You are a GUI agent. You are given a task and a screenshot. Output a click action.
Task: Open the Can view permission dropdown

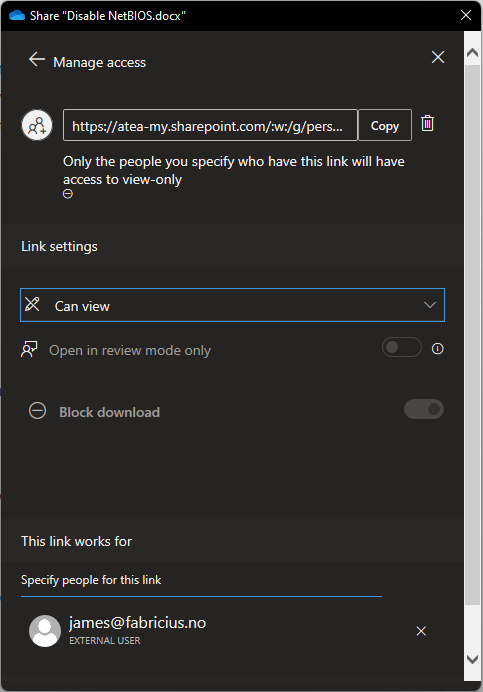tap(232, 305)
